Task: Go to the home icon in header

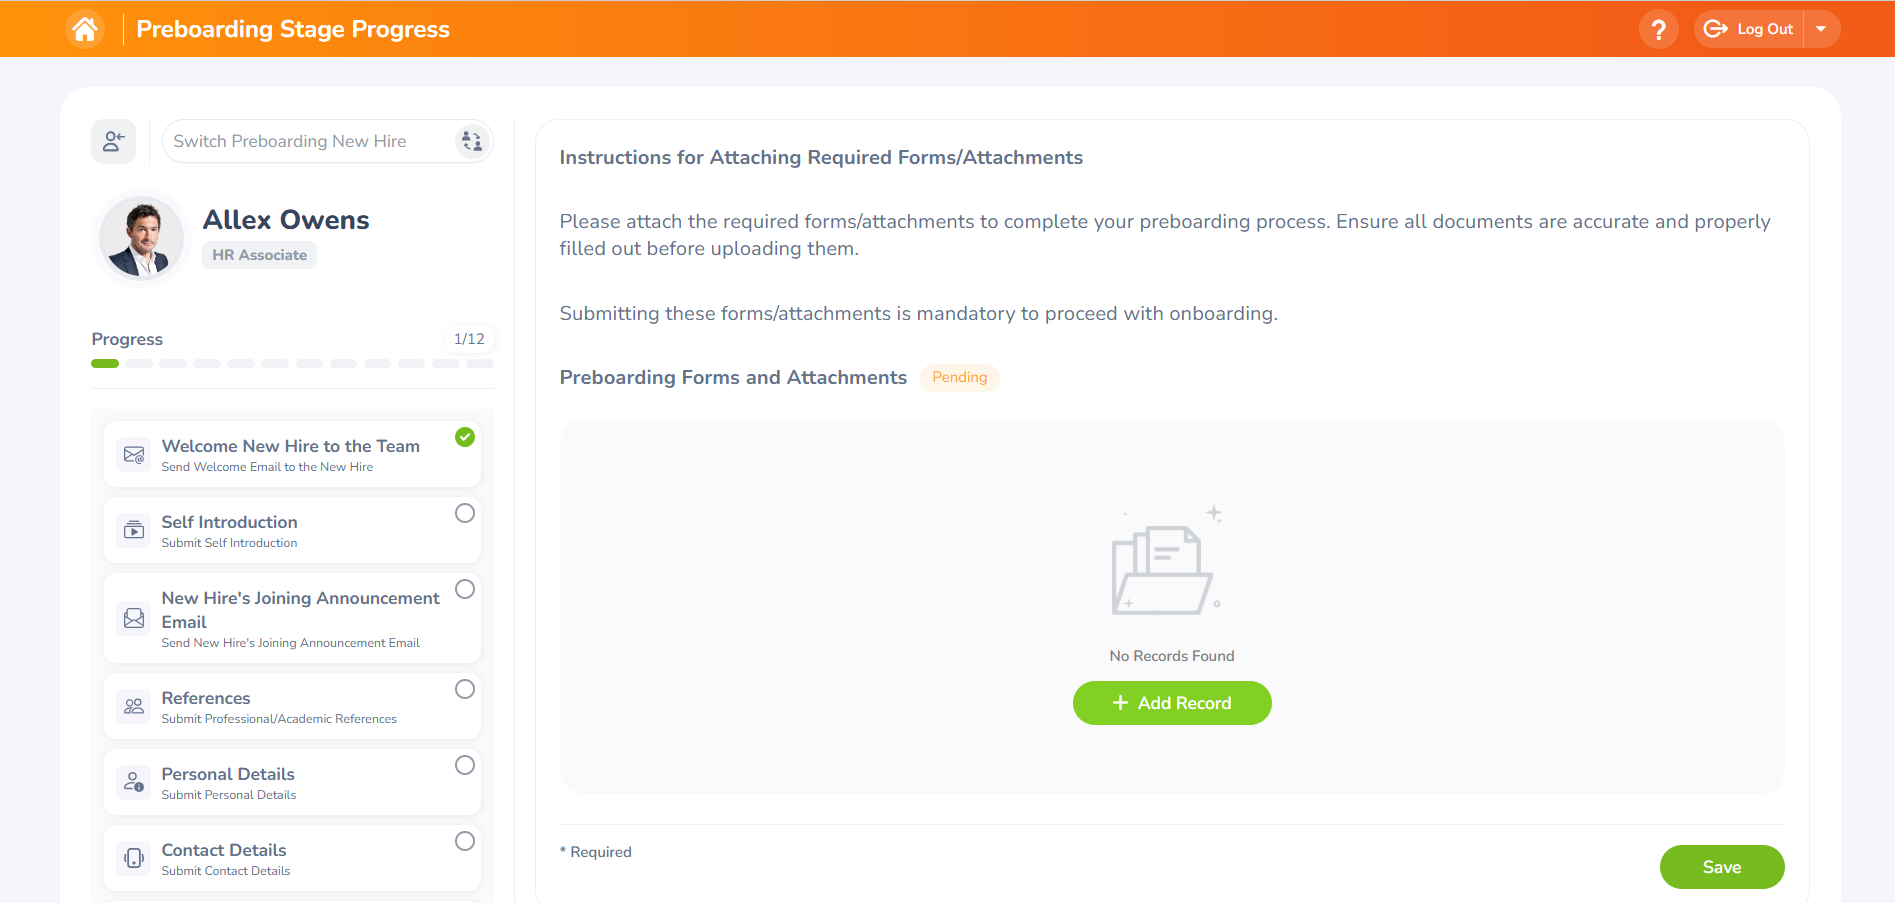Action: [x=85, y=29]
